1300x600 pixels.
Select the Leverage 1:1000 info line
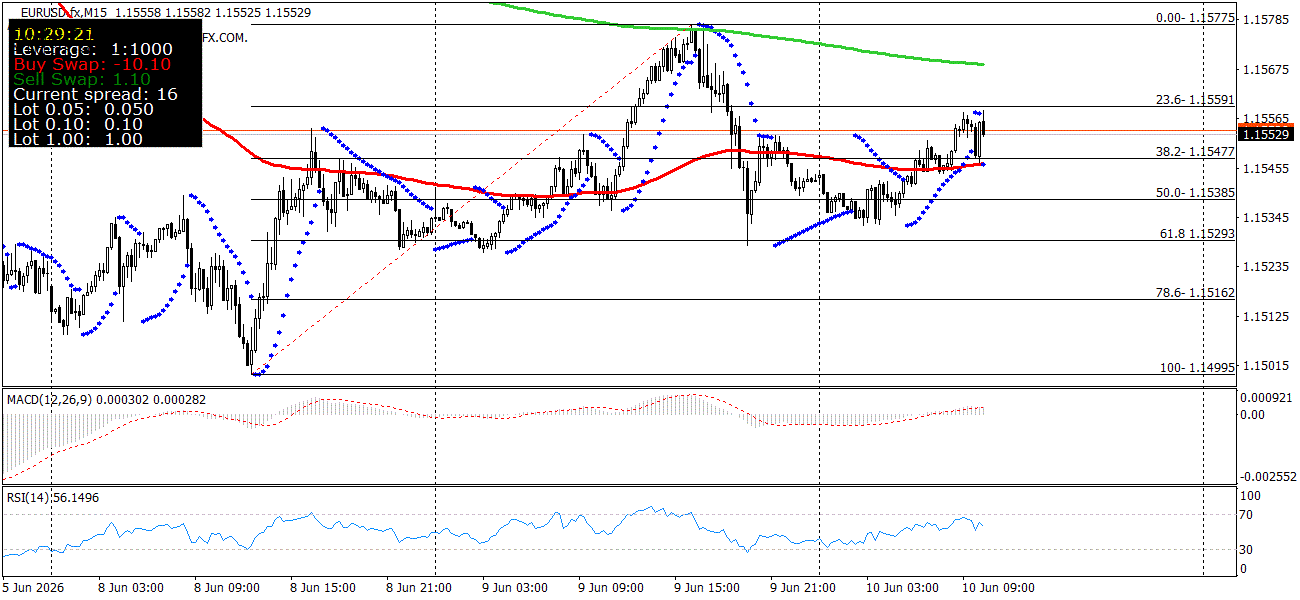point(92,49)
